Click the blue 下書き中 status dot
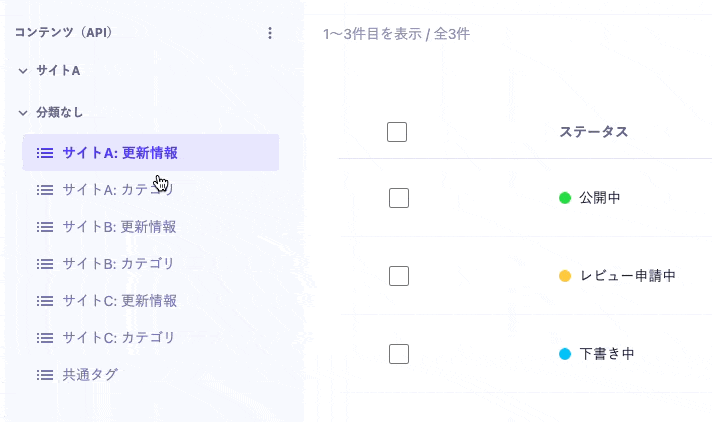Image resolution: width=712 pixels, height=422 pixels. tap(565, 354)
